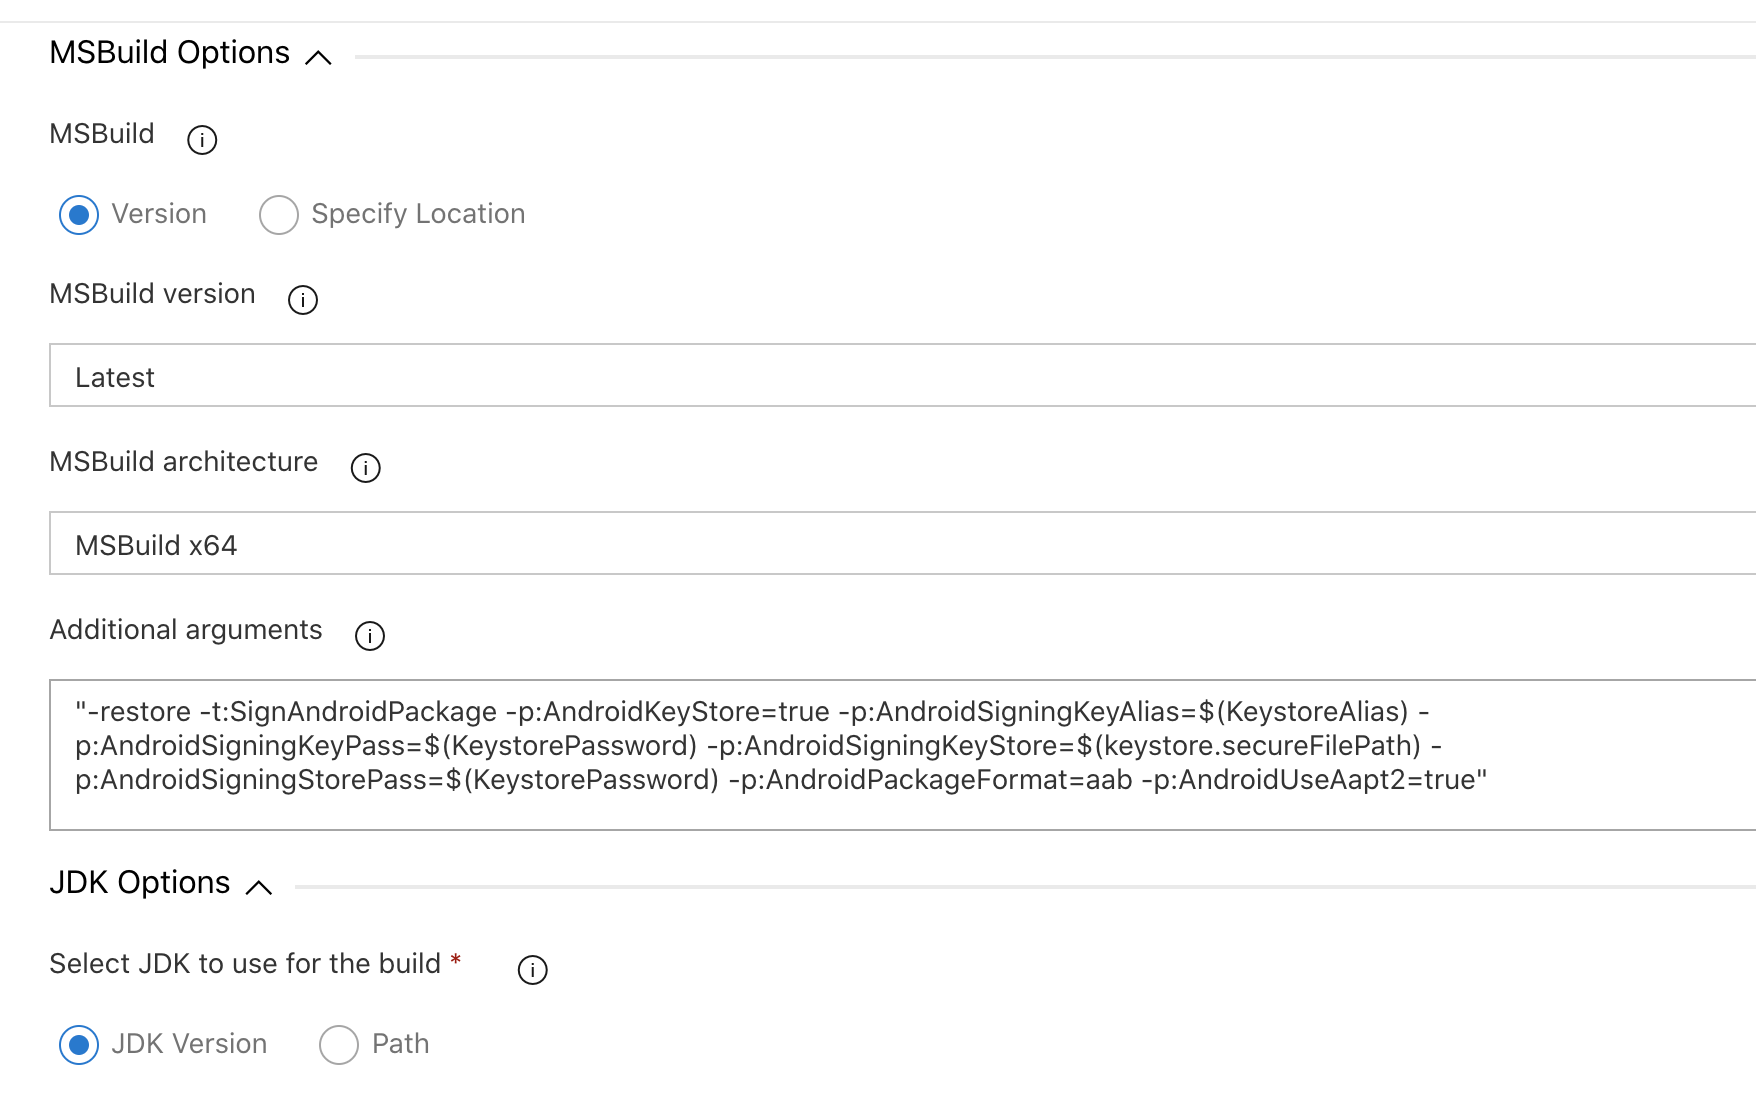Click the MSBuild architecture label text
Image resolution: width=1756 pixels, height=1108 pixels.
(184, 462)
